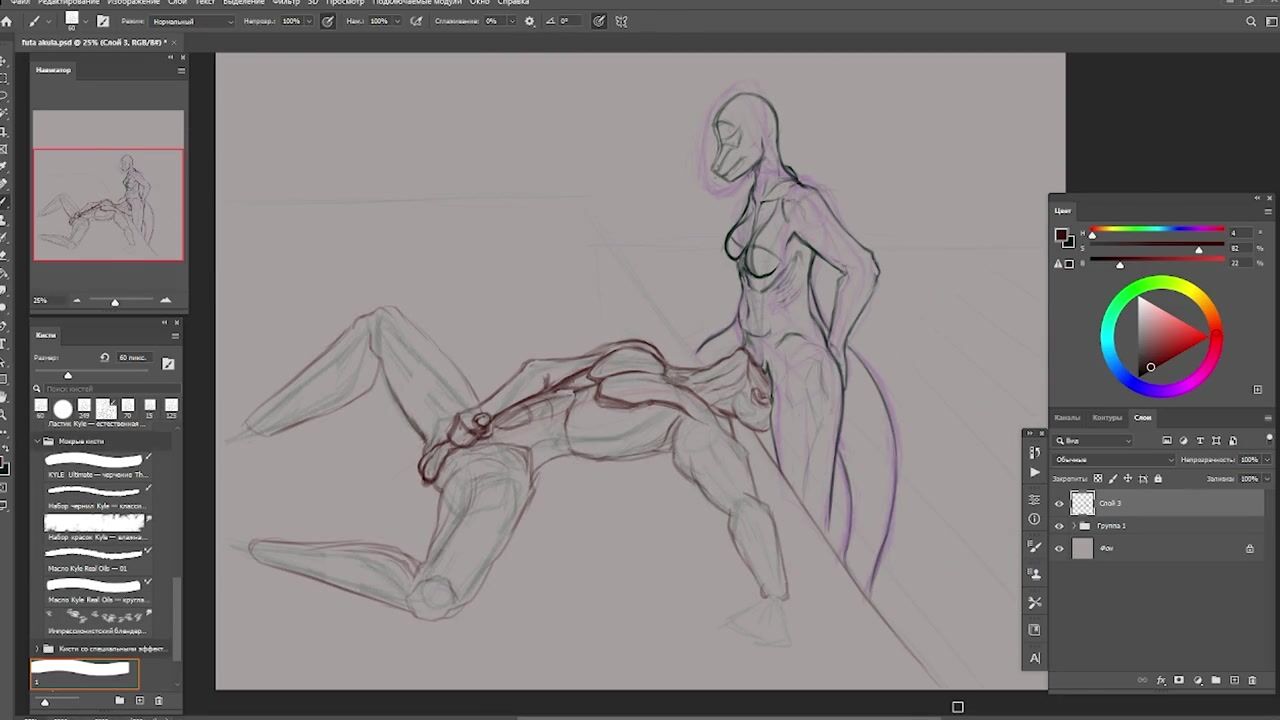Viewport: 1280px width, 720px height.
Task: Switch to the Каналы tab
Action: click(x=1067, y=418)
